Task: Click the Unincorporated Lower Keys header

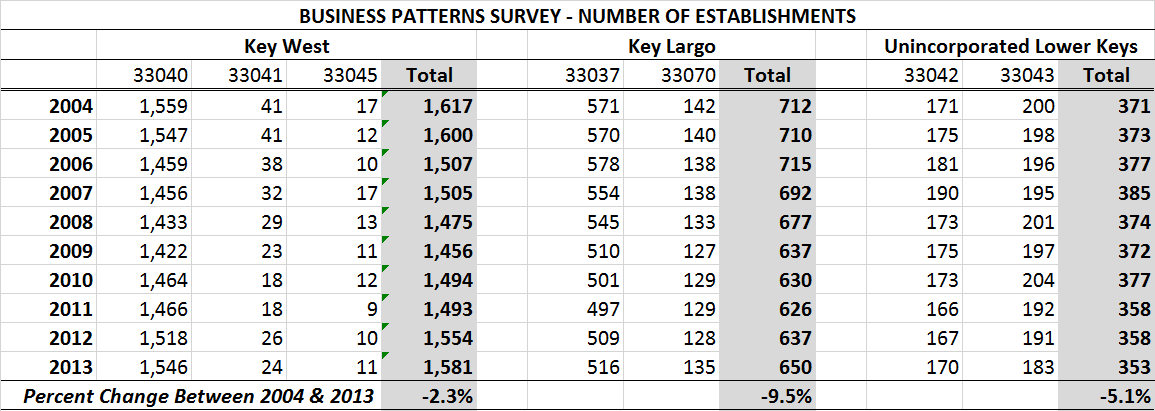Action: click(1009, 46)
